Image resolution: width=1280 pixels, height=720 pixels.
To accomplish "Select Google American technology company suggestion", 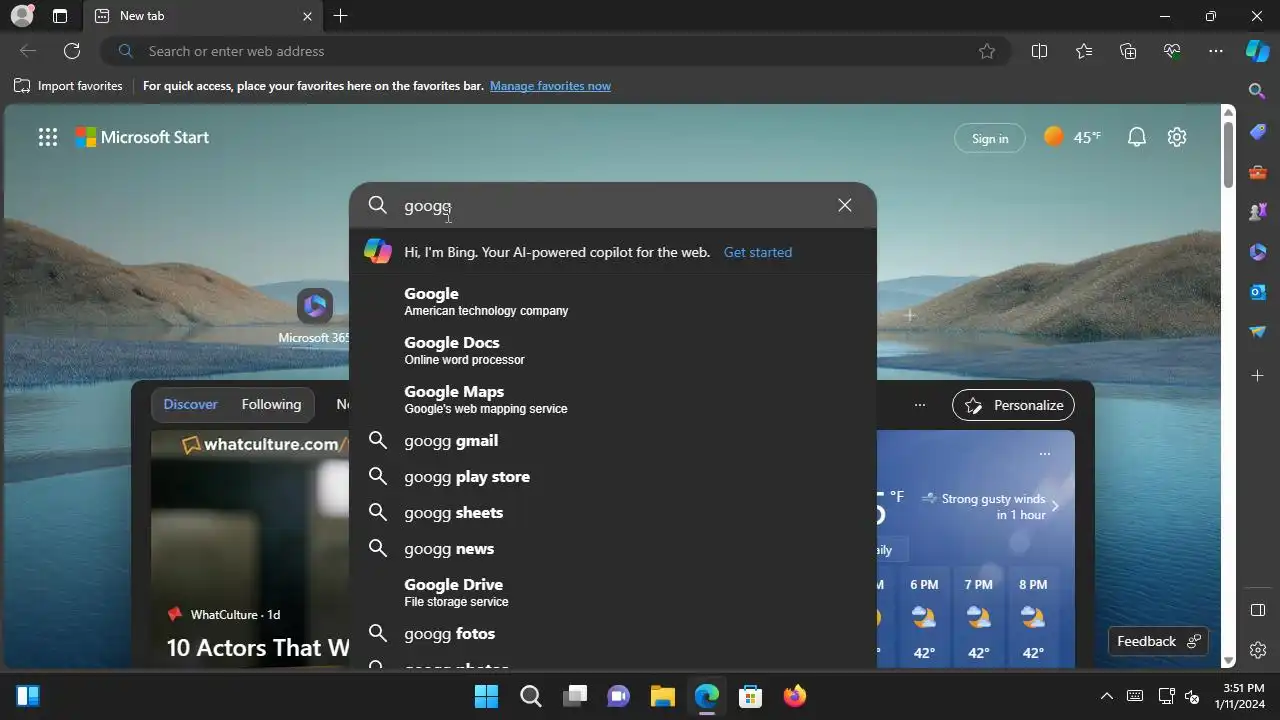I will pos(612,301).
